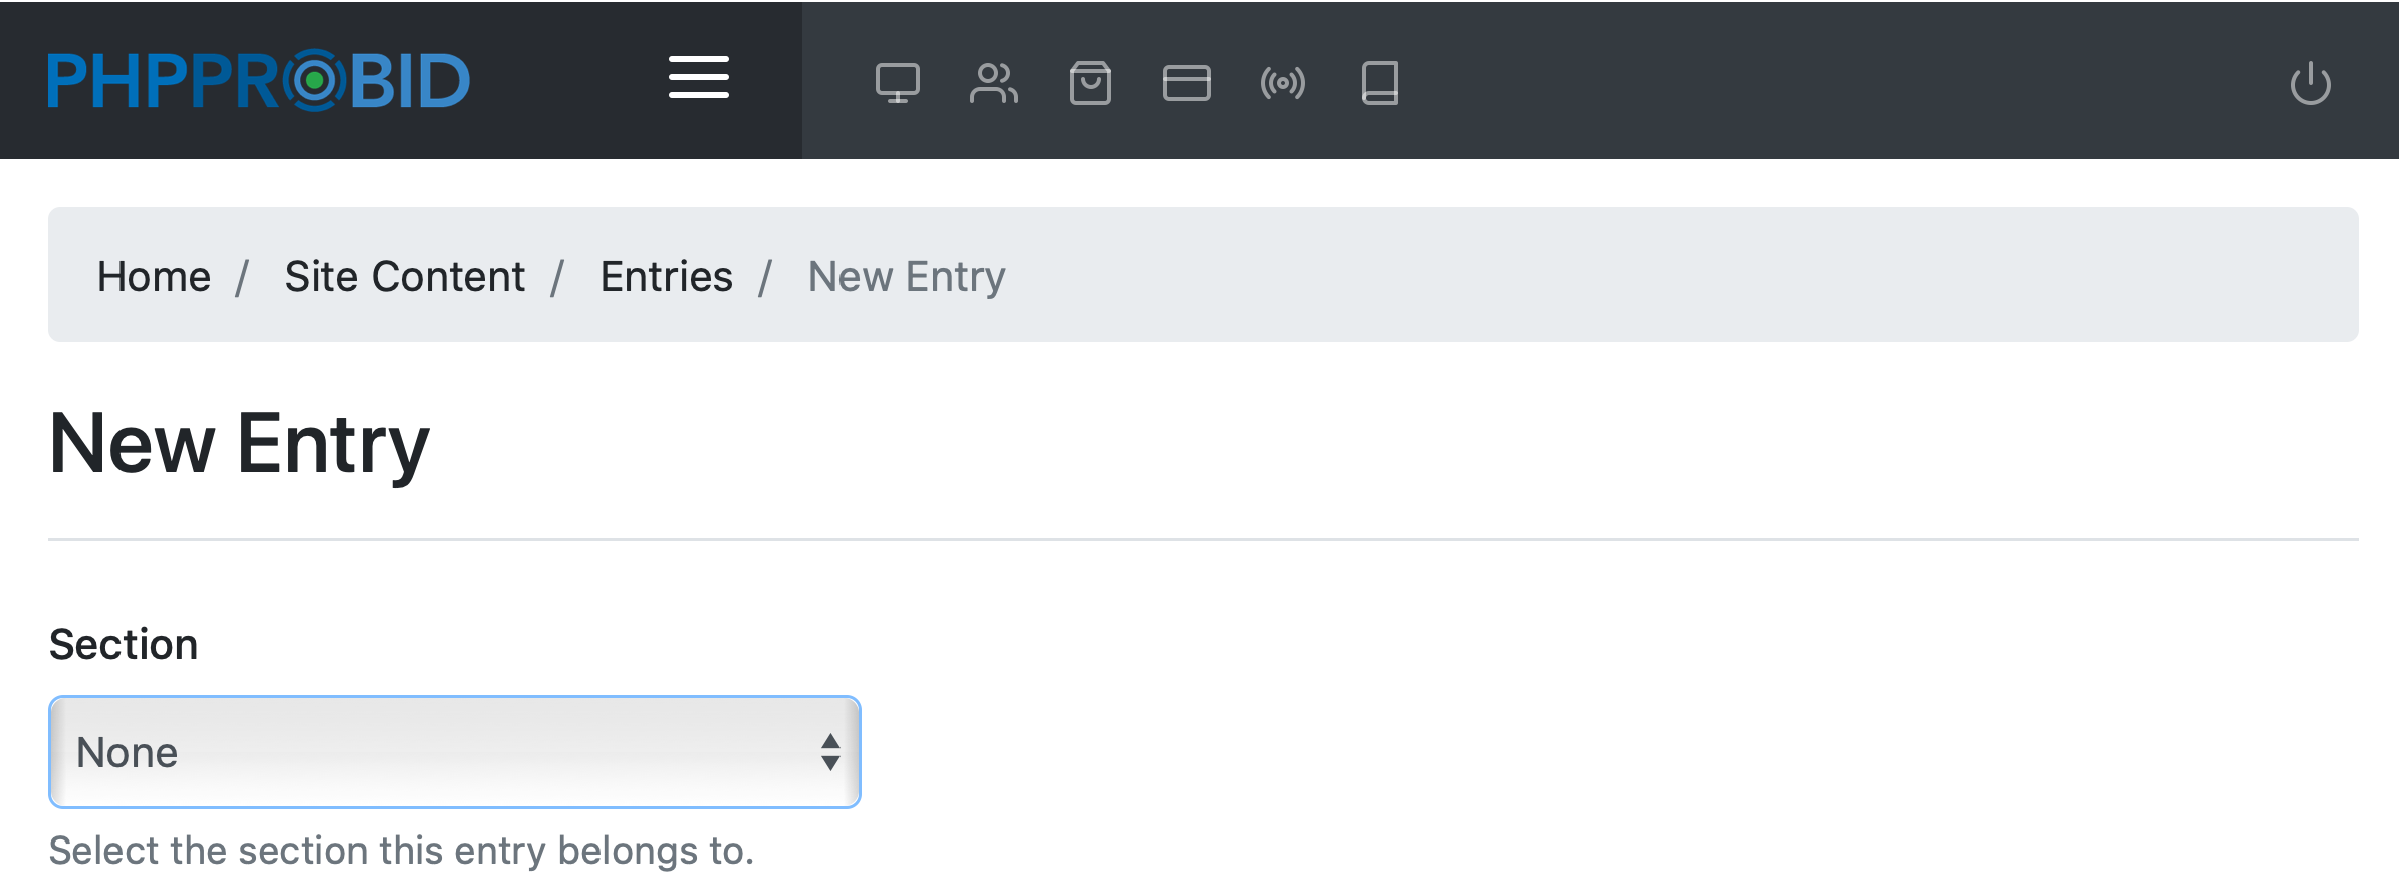2401x873 pixels.
Task: Click New Entry breadcrumb item
Action: click(x=906, y=276)
